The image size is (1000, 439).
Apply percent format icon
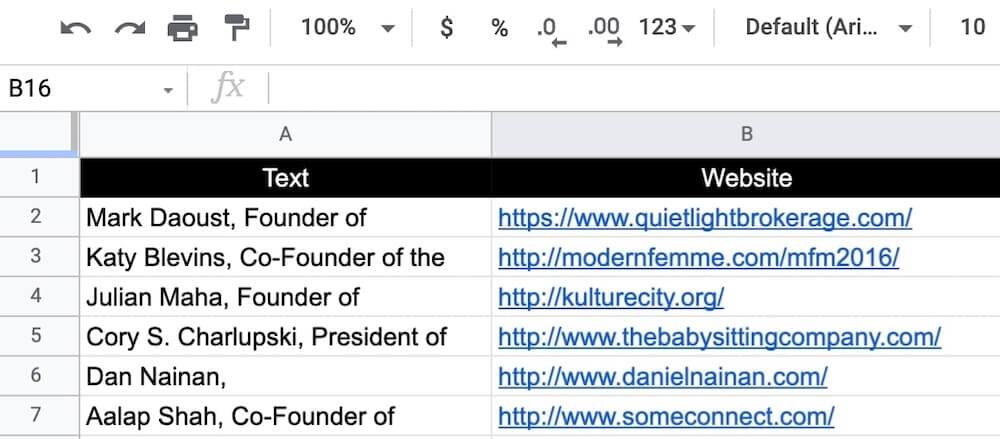click(x=499, y=28)
